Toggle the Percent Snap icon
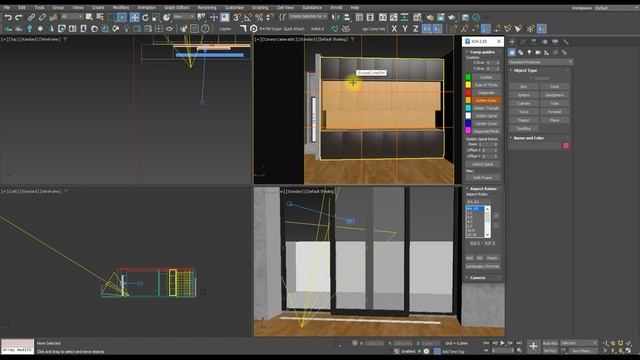Screen dimensions: 640x360 (x=259, y=17)
